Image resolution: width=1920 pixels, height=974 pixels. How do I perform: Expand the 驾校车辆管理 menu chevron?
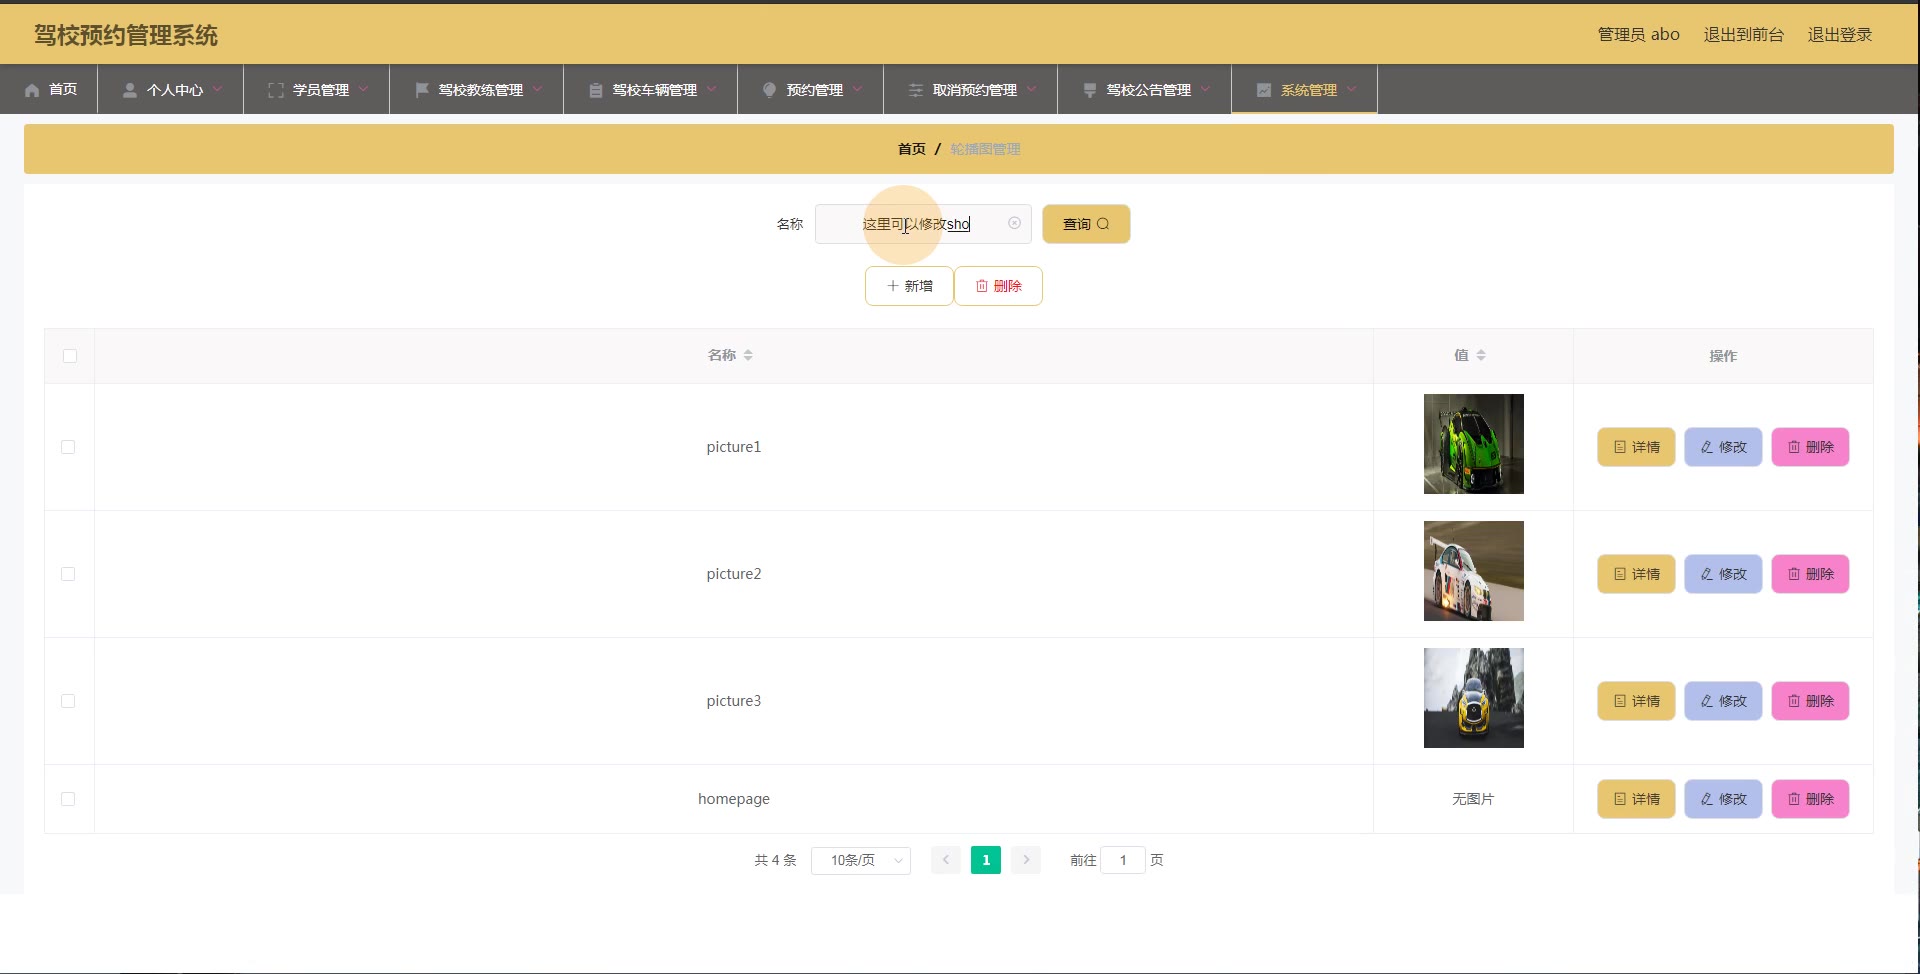(x=711, y=89)
